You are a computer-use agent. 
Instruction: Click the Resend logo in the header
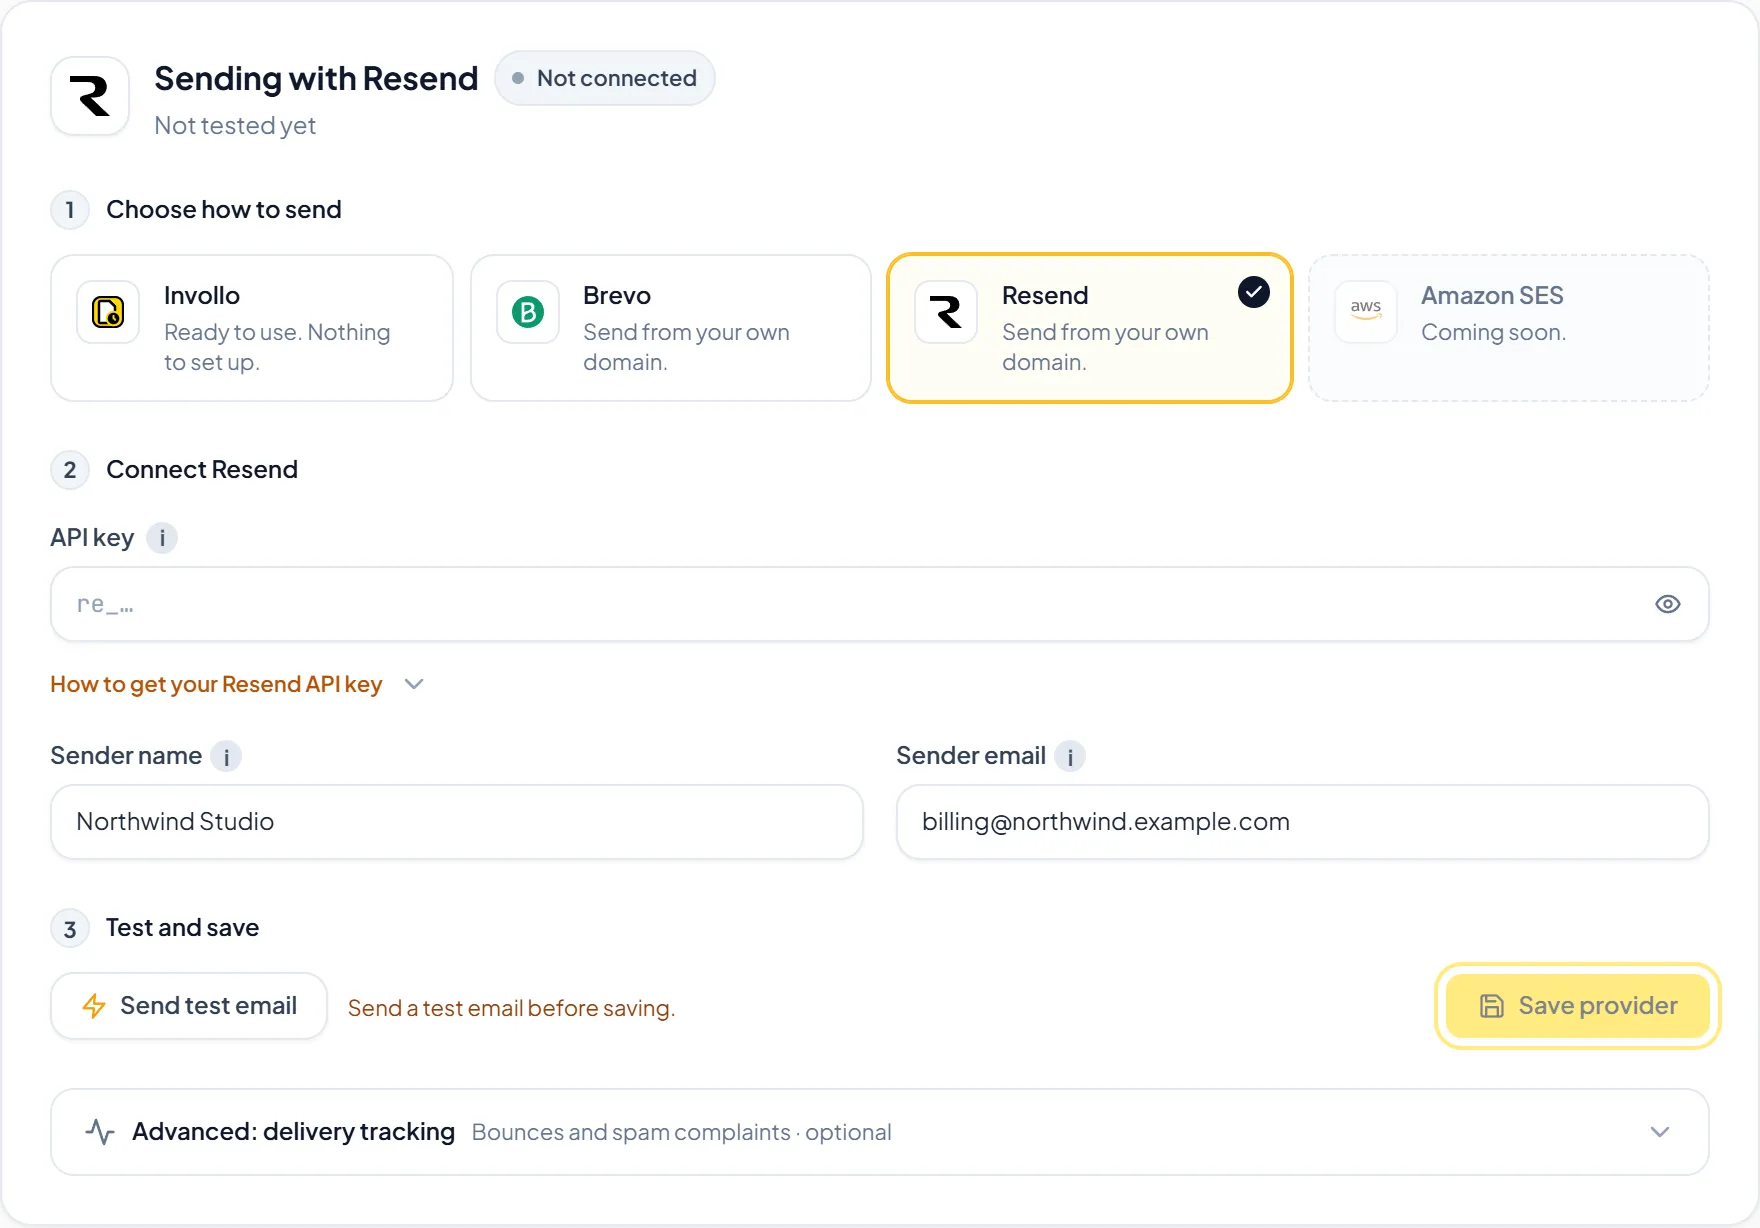tap(90, 96)
